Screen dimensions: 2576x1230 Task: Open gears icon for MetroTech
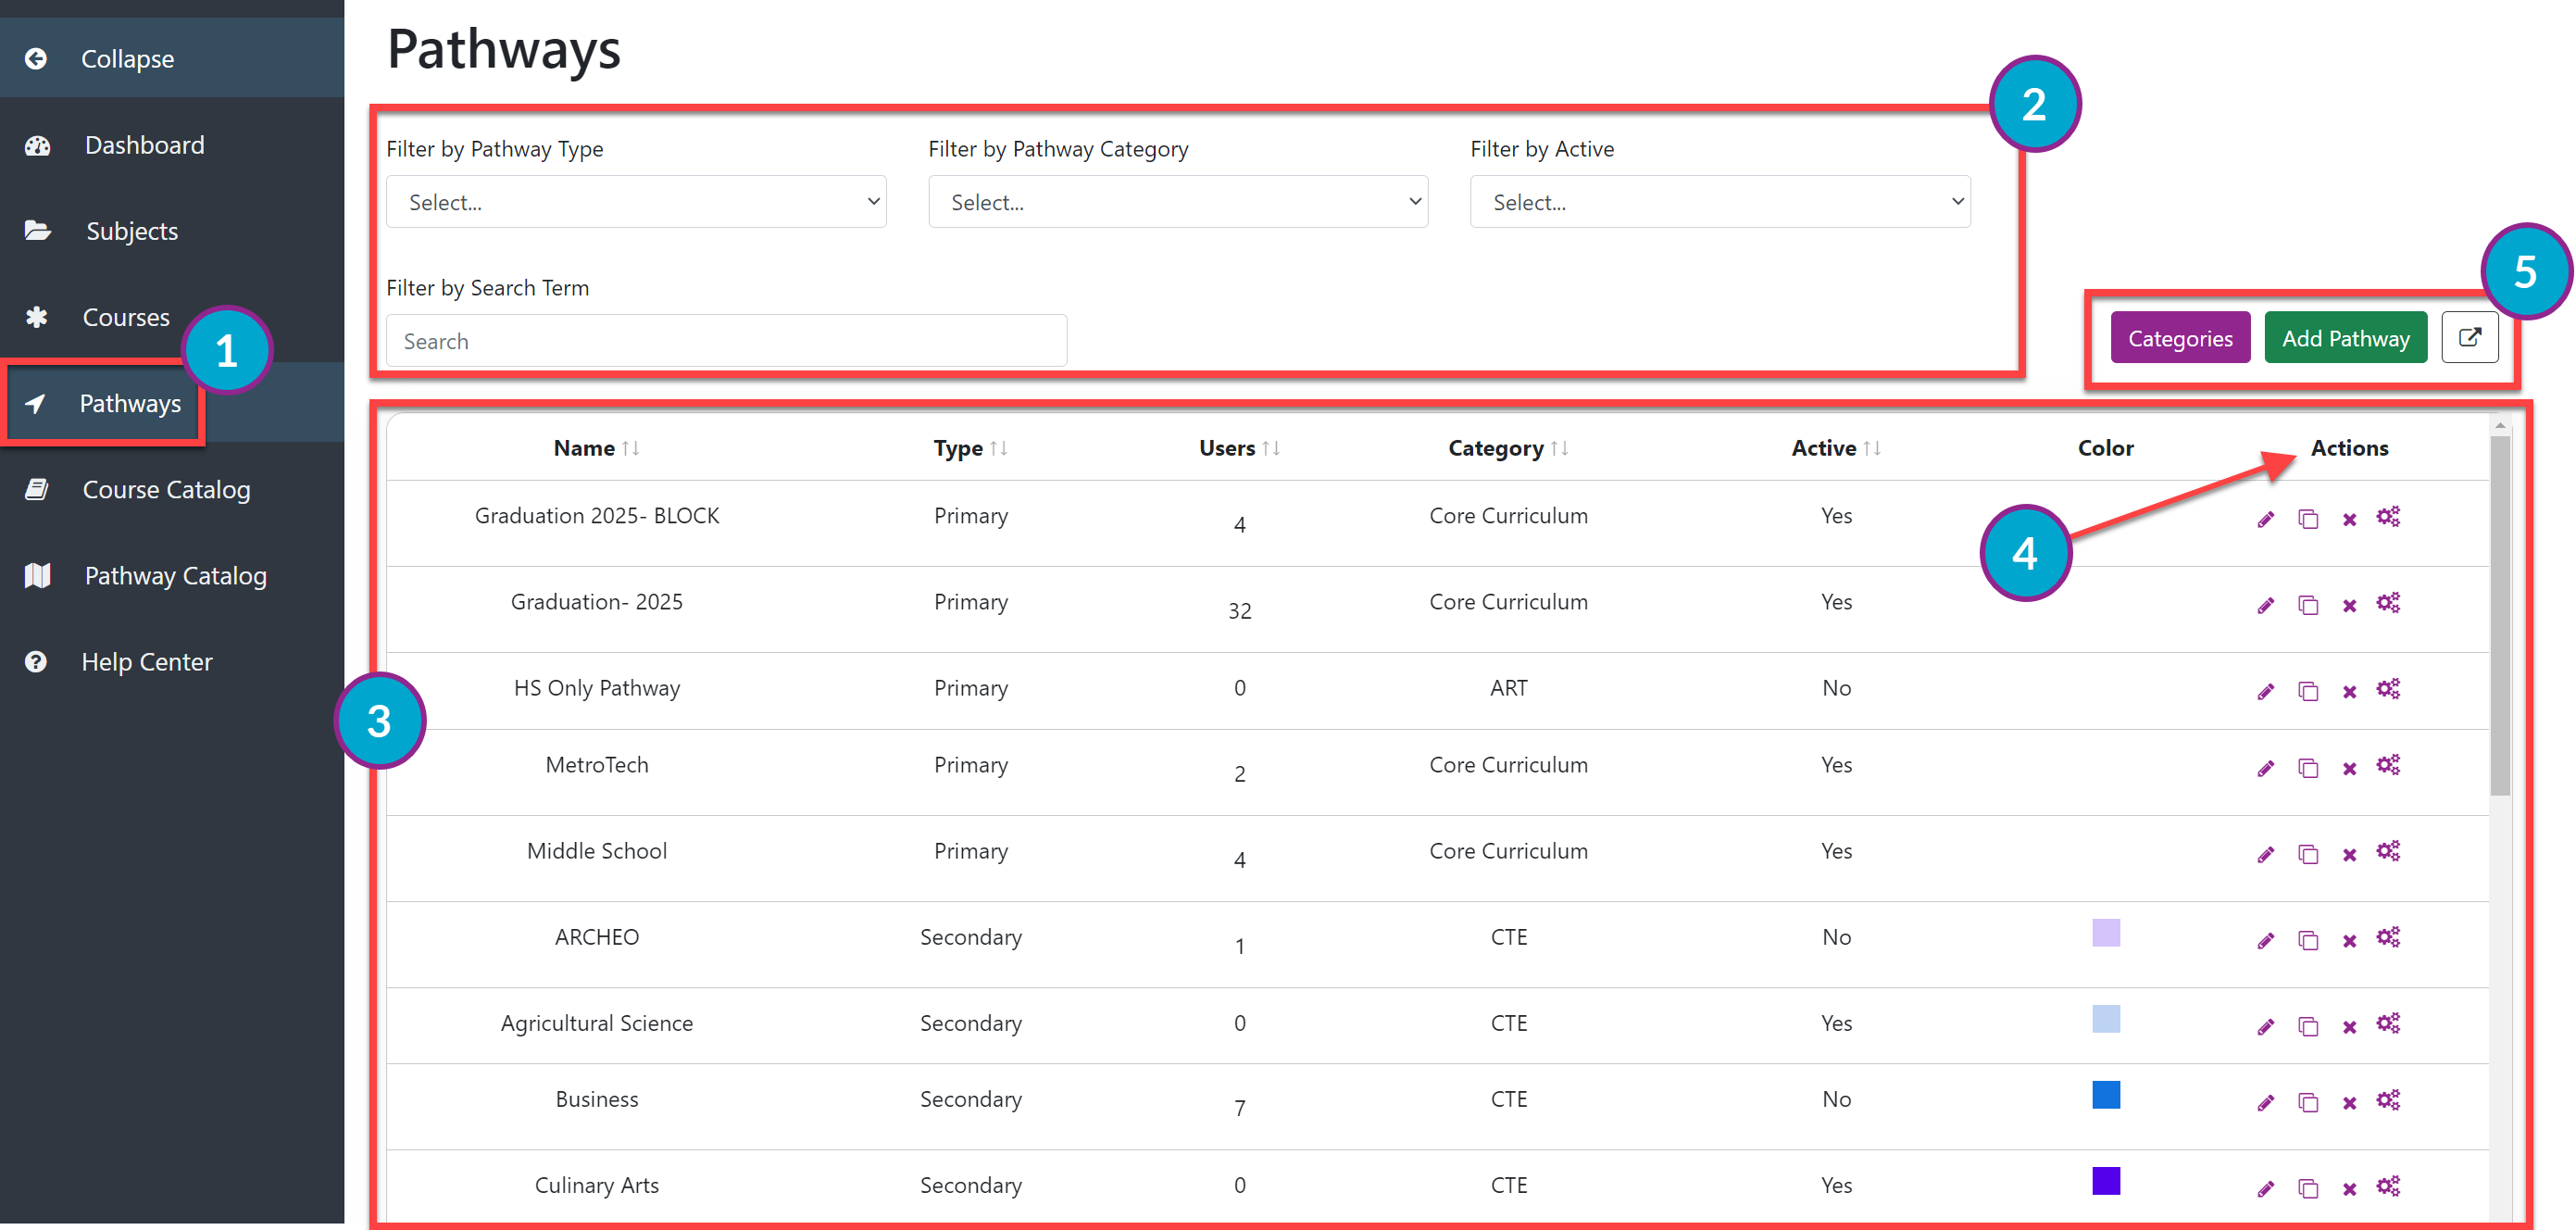click(2388, 766)
